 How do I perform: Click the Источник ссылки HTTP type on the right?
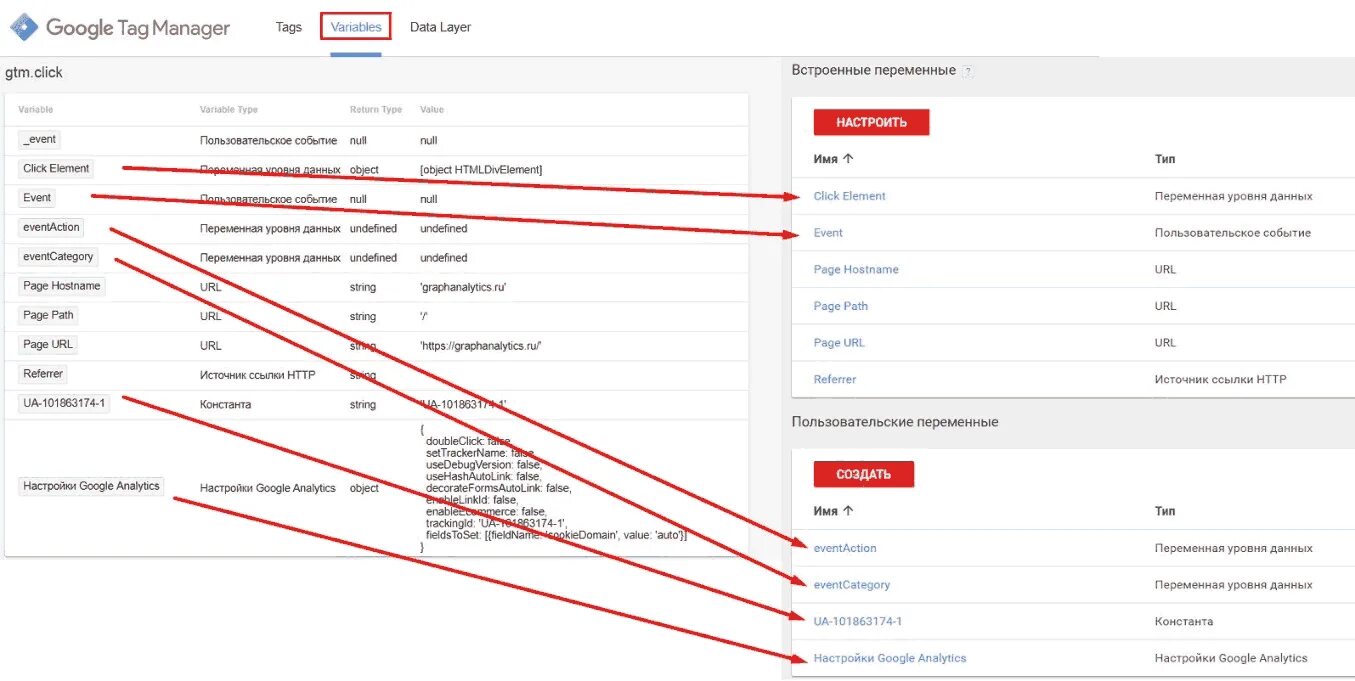pos(1221,379)
